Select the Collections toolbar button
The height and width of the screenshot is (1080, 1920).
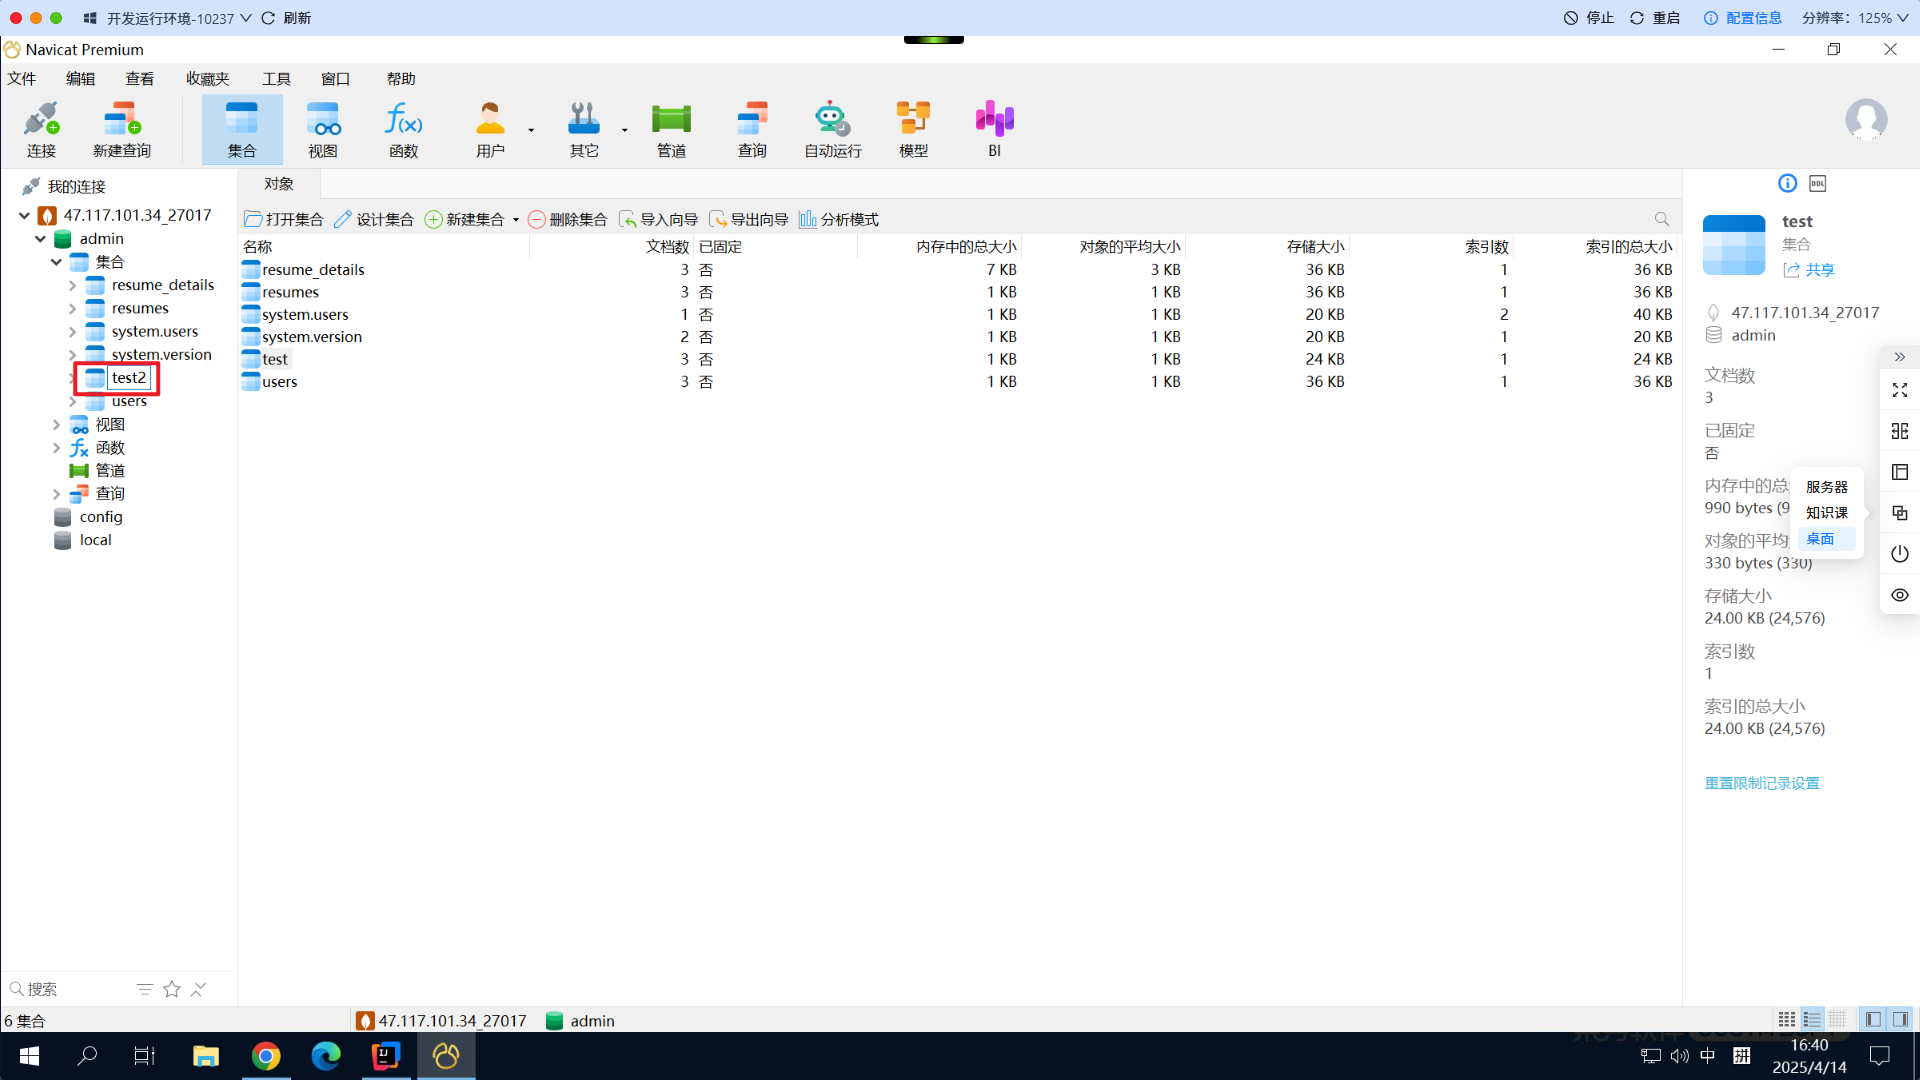pos(242,130)
